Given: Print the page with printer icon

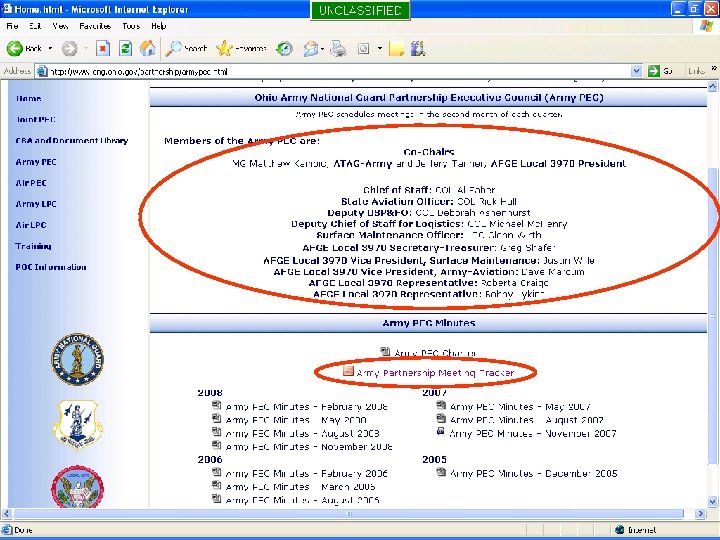Looking at the screenshot, I should [338, 48].
